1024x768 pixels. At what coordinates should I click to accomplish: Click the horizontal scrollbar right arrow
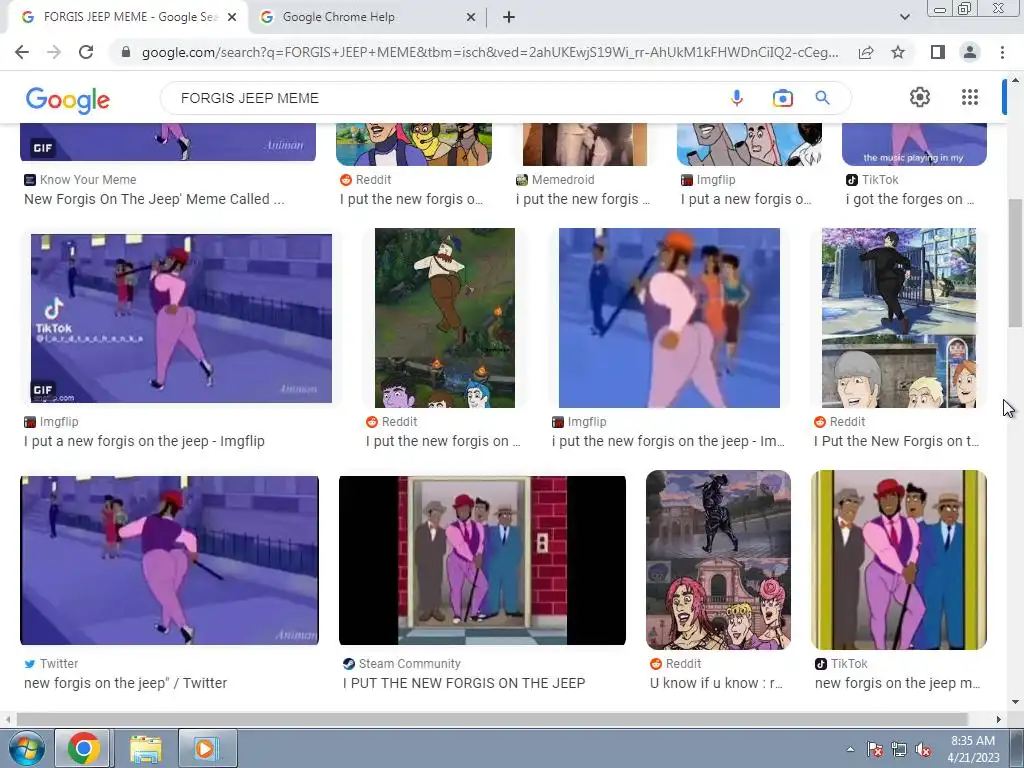coord(999,719)
